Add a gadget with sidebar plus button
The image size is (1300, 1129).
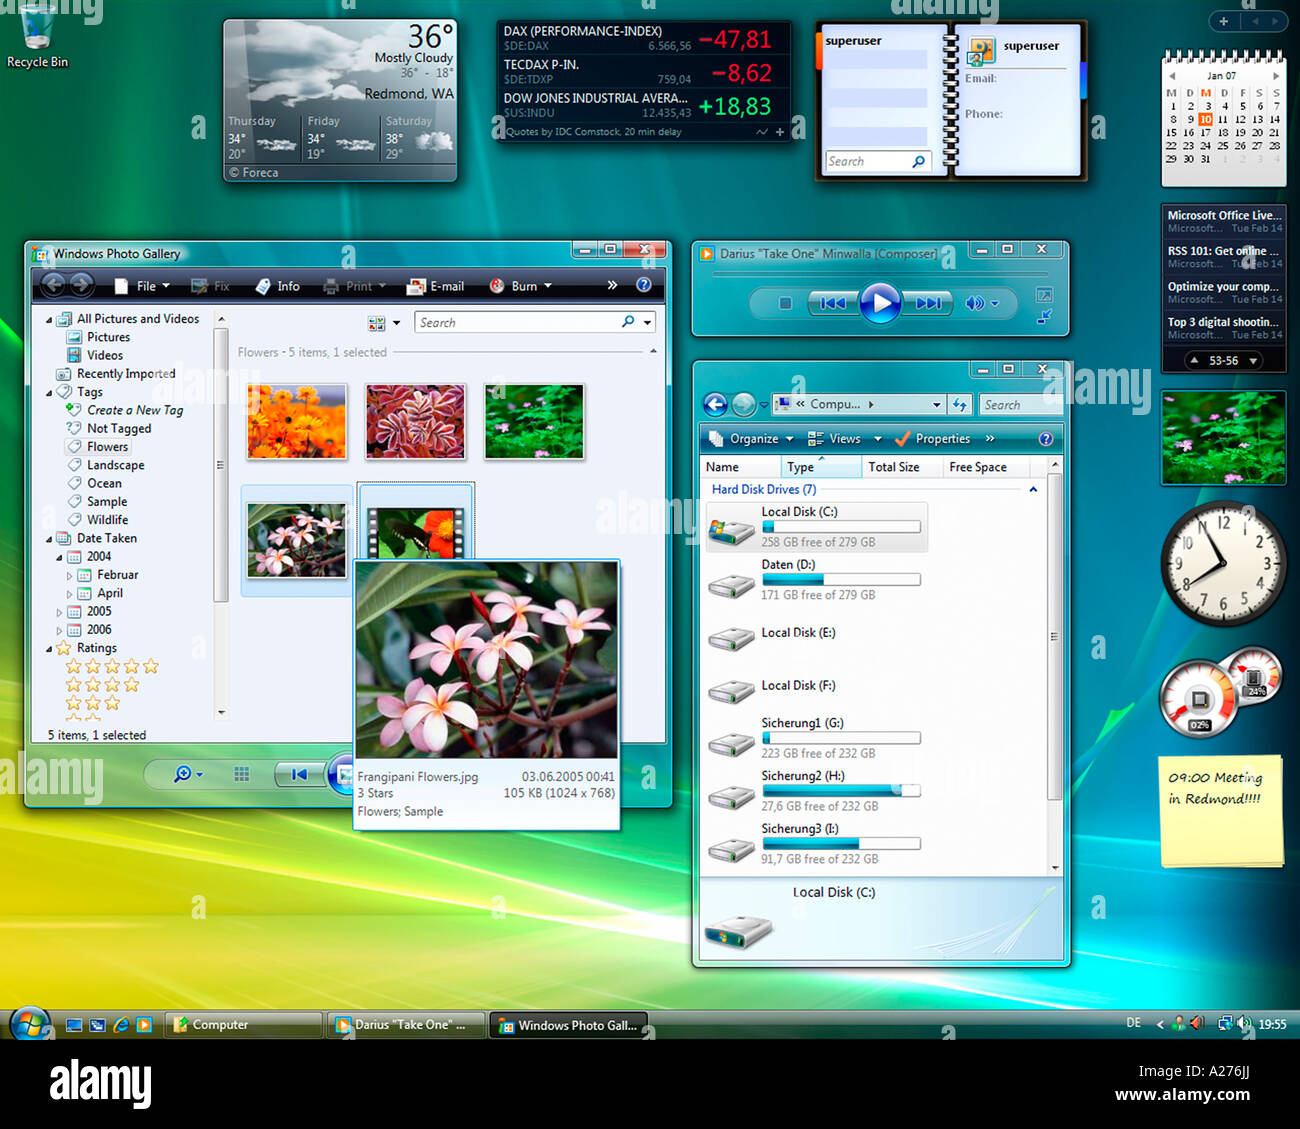1223,21
